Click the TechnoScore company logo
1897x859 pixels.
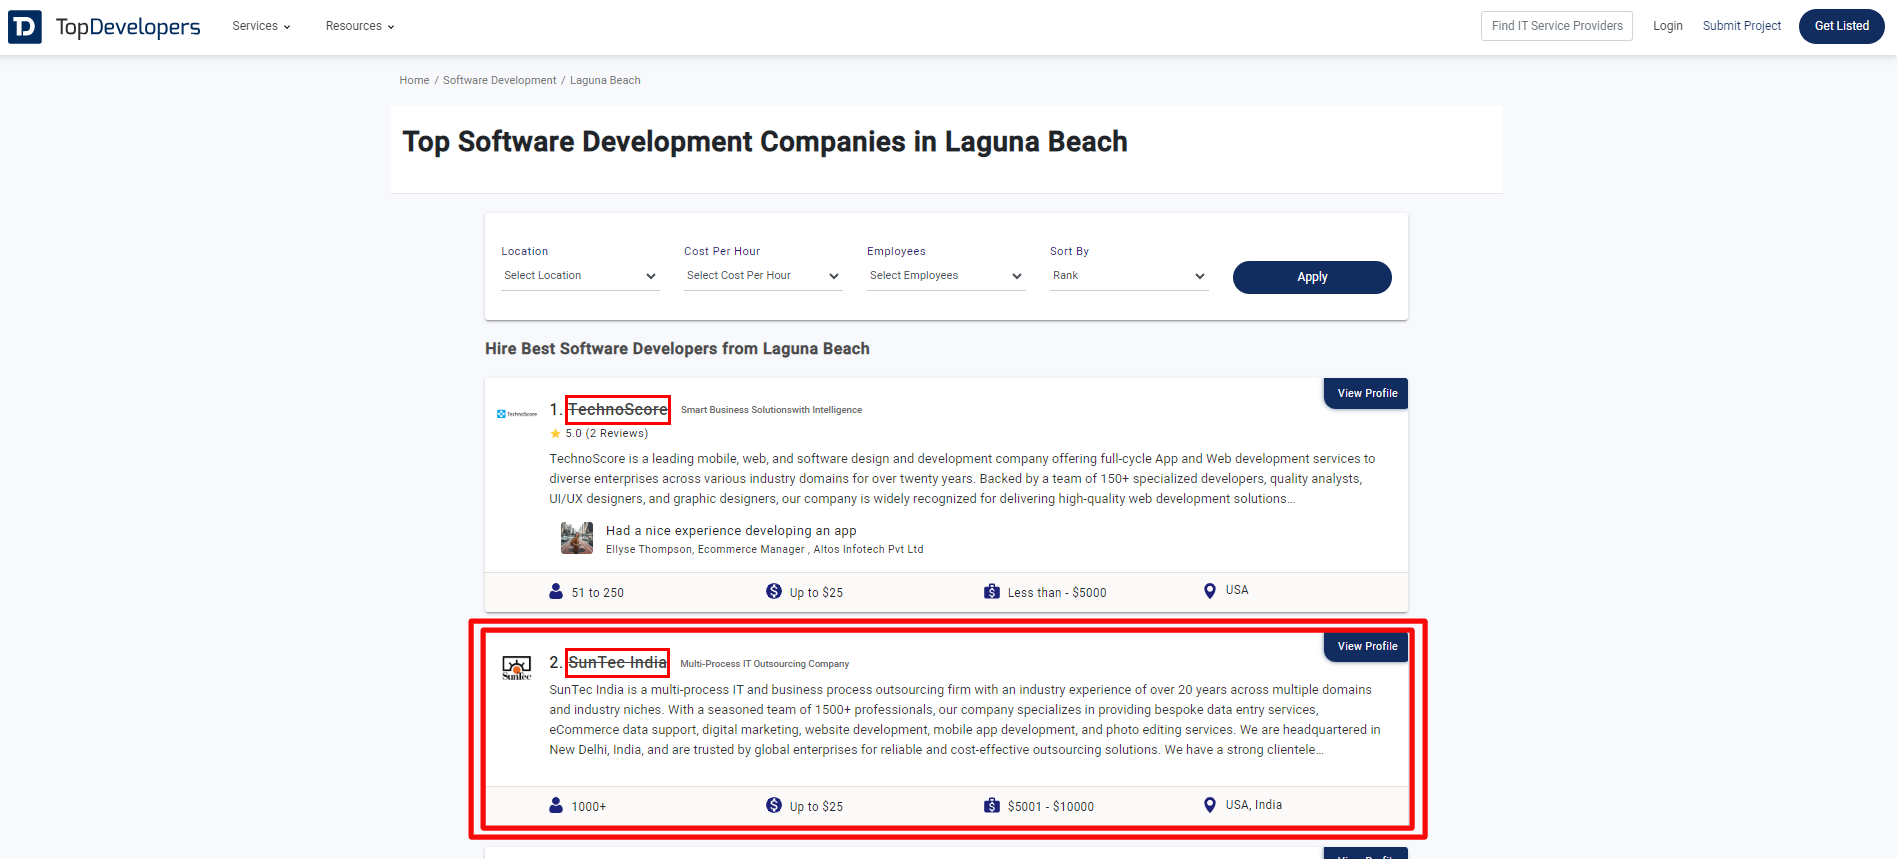(x=517, y=413)
